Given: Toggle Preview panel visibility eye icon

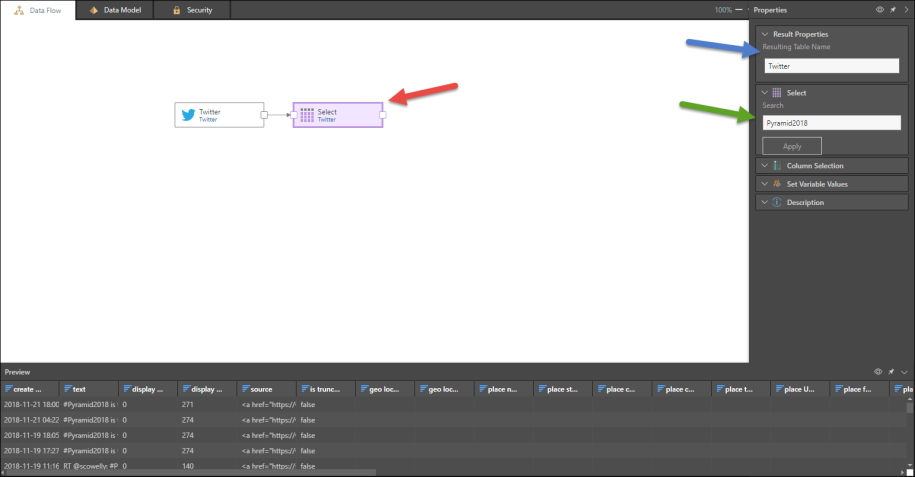Looking at the screenshot, I should pos(879,371).
